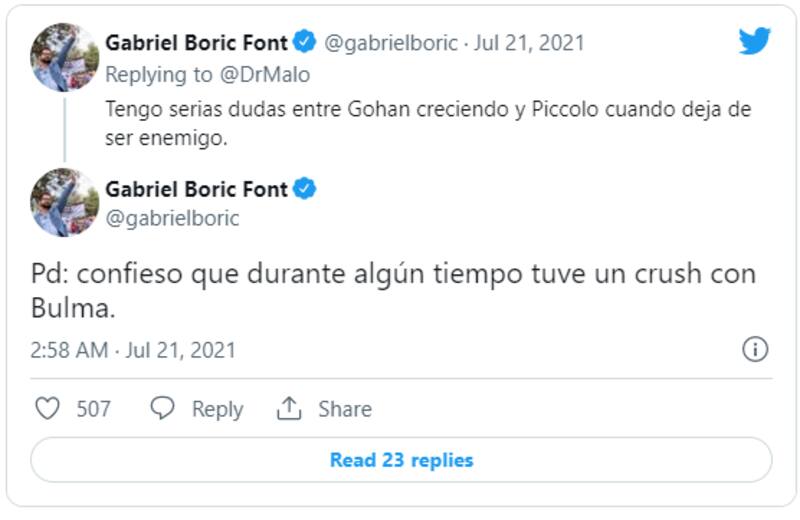The width and height of the screenshot is (800, 520).
Task: Open Read 23 replies
Action: 401,460
